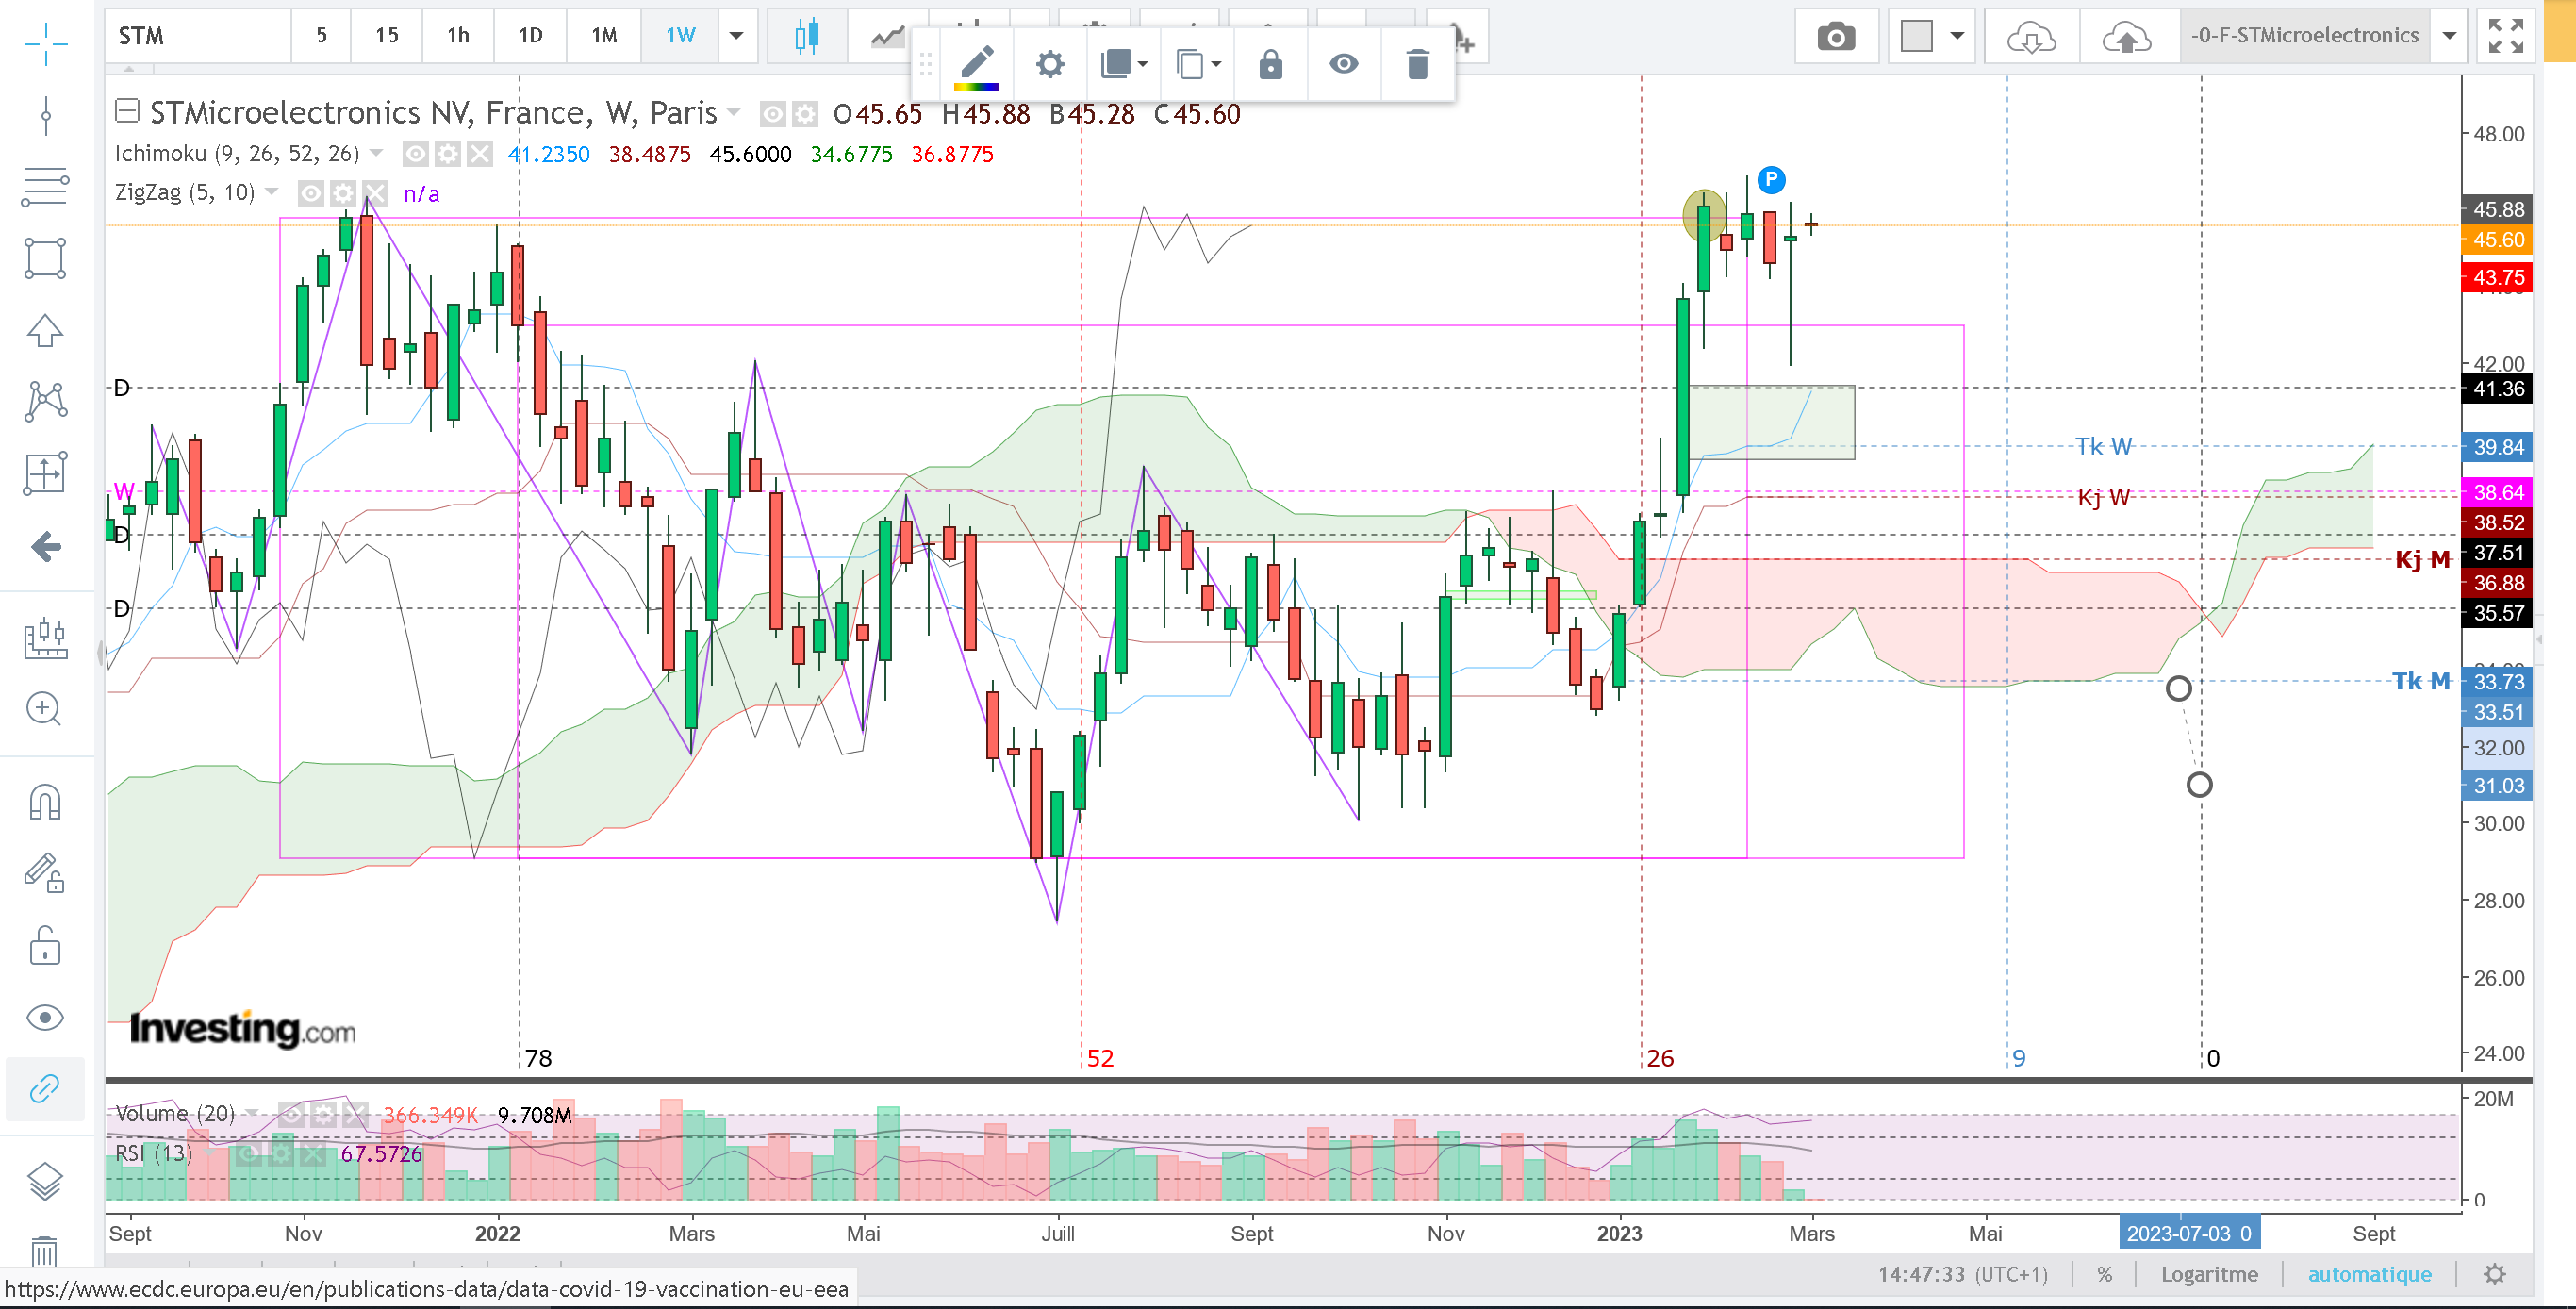Image resolution: width=2576 pixels, height=1309 pixels.
Task: Switch to 15 minute interval
Action: tap(387, 36)
